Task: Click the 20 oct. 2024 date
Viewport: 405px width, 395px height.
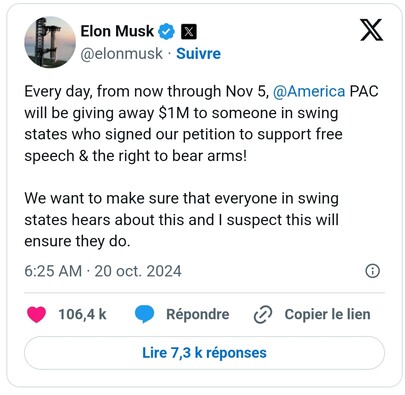Action: click(x=138, y=271)
